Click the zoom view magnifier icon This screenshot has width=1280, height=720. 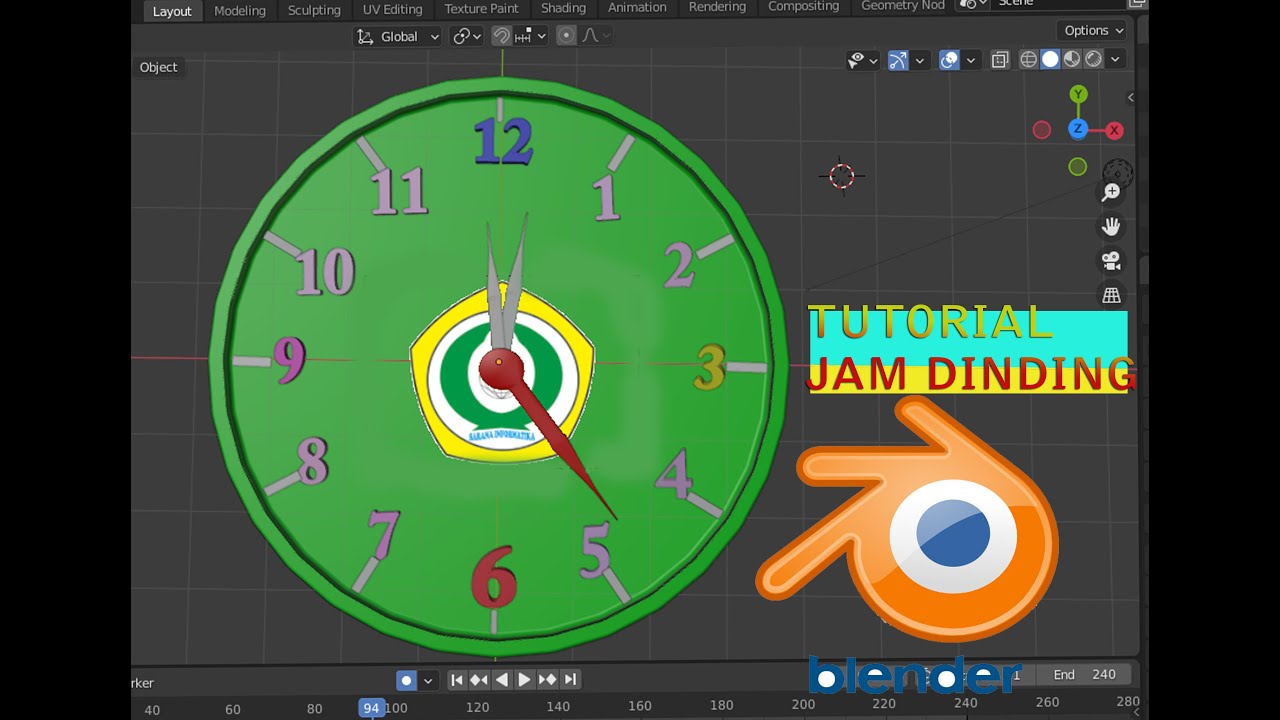click(1111, 192)
